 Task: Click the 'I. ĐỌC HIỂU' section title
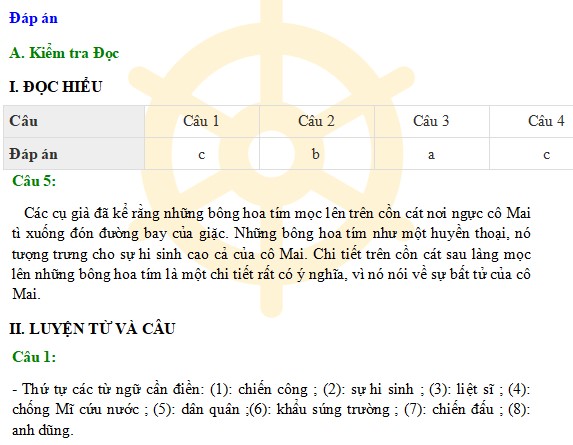click(56, 87)
